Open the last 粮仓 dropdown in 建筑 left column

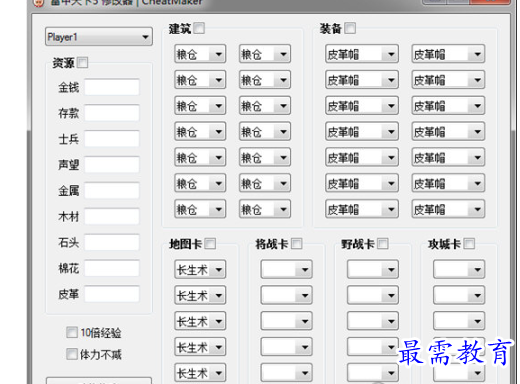200,209
